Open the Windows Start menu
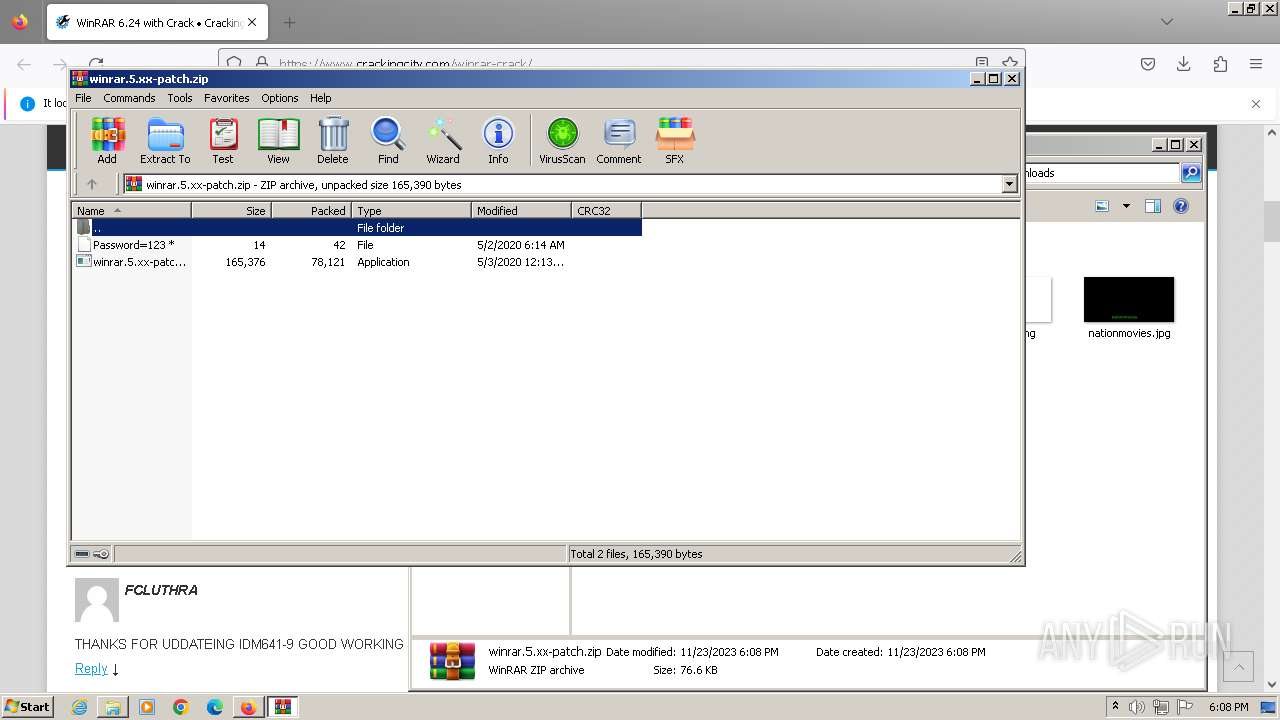Viewport: 1280px width, 720px height. click(x=27, y=707)
